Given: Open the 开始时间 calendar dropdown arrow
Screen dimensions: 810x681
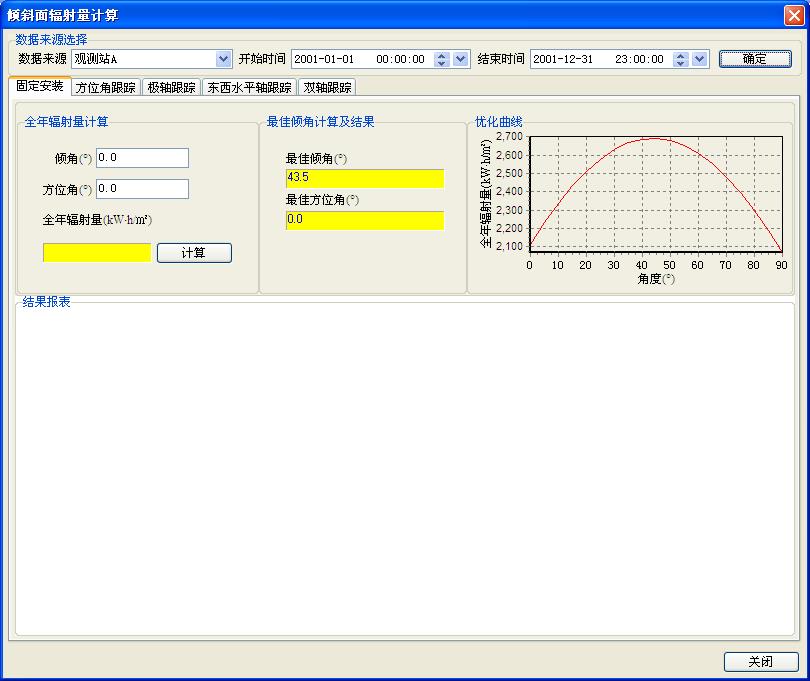Looking at the screenshot, I should click(x=460, y=59).
